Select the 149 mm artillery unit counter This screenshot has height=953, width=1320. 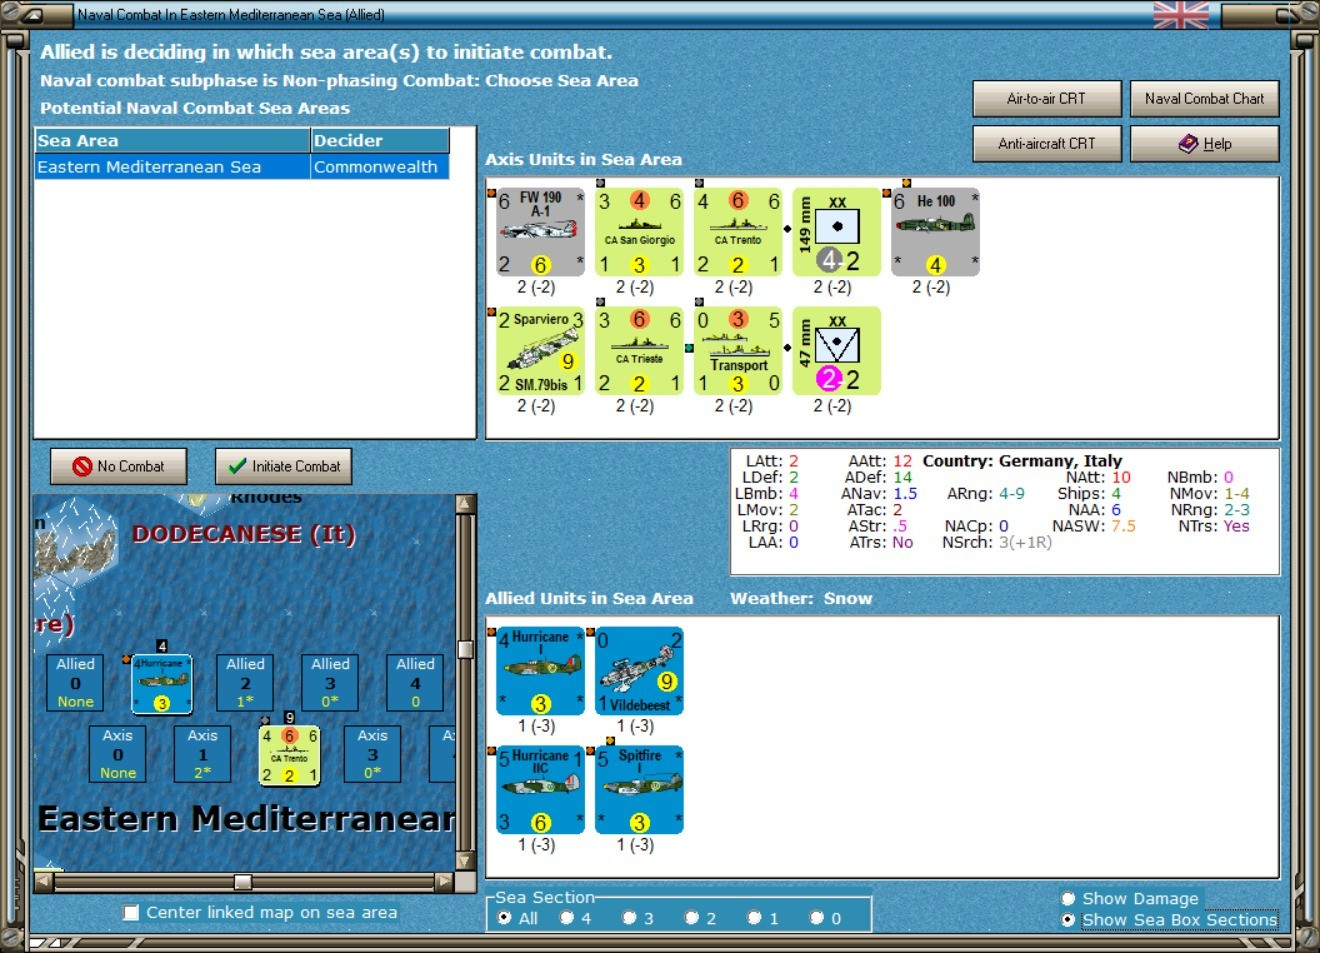pyautogui.click(x=837, y=232)
